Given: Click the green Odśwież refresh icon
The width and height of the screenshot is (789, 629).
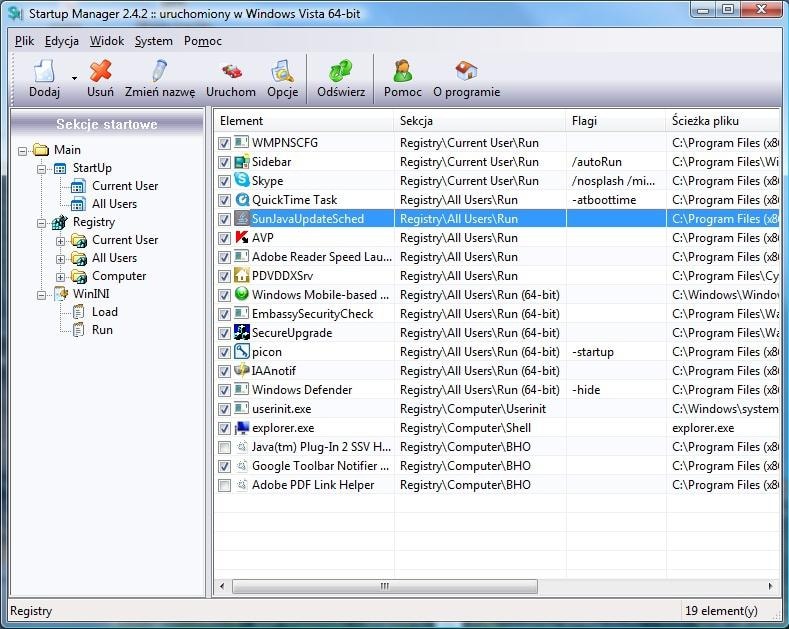Looking at the screenshot, I should tap(341, 72).
